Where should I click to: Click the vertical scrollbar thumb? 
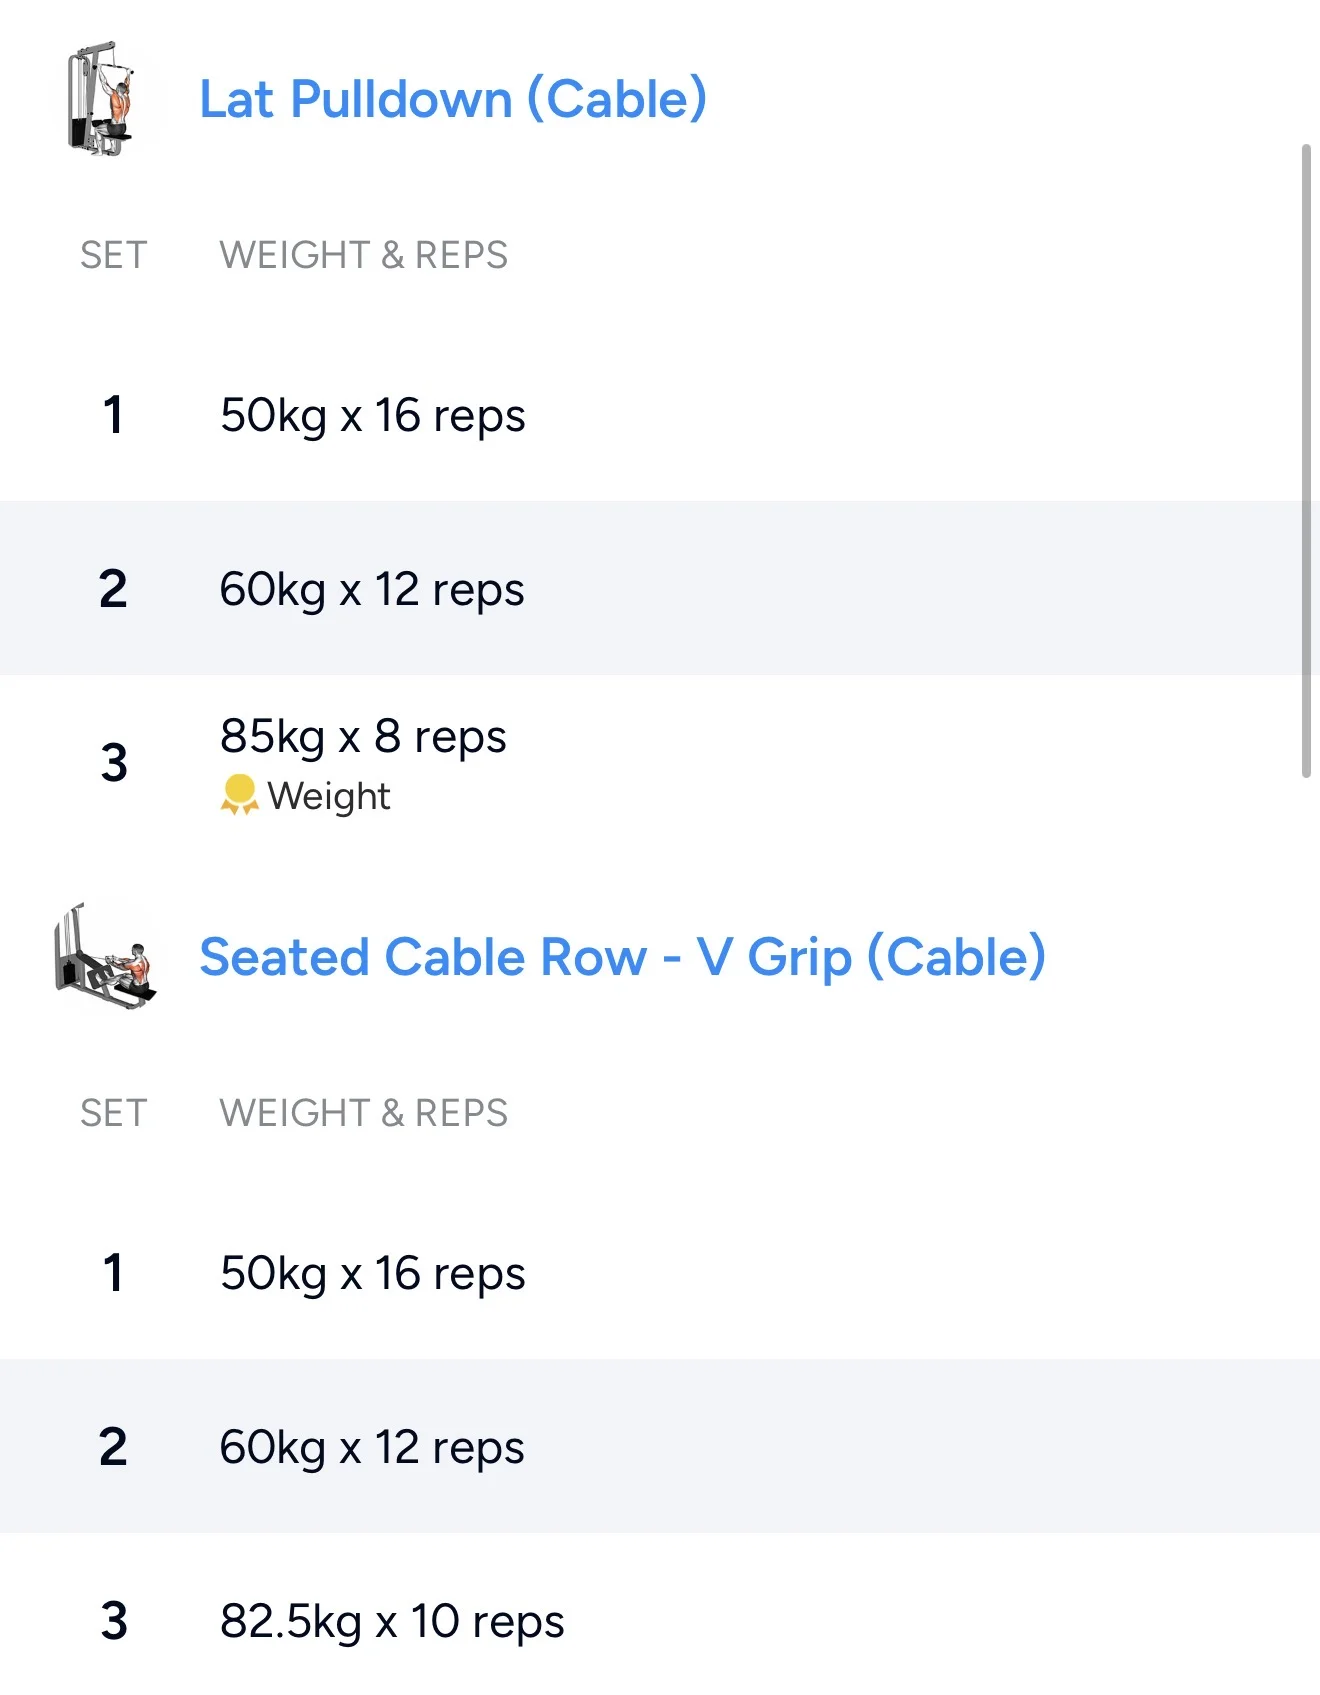click(1305, 460)
